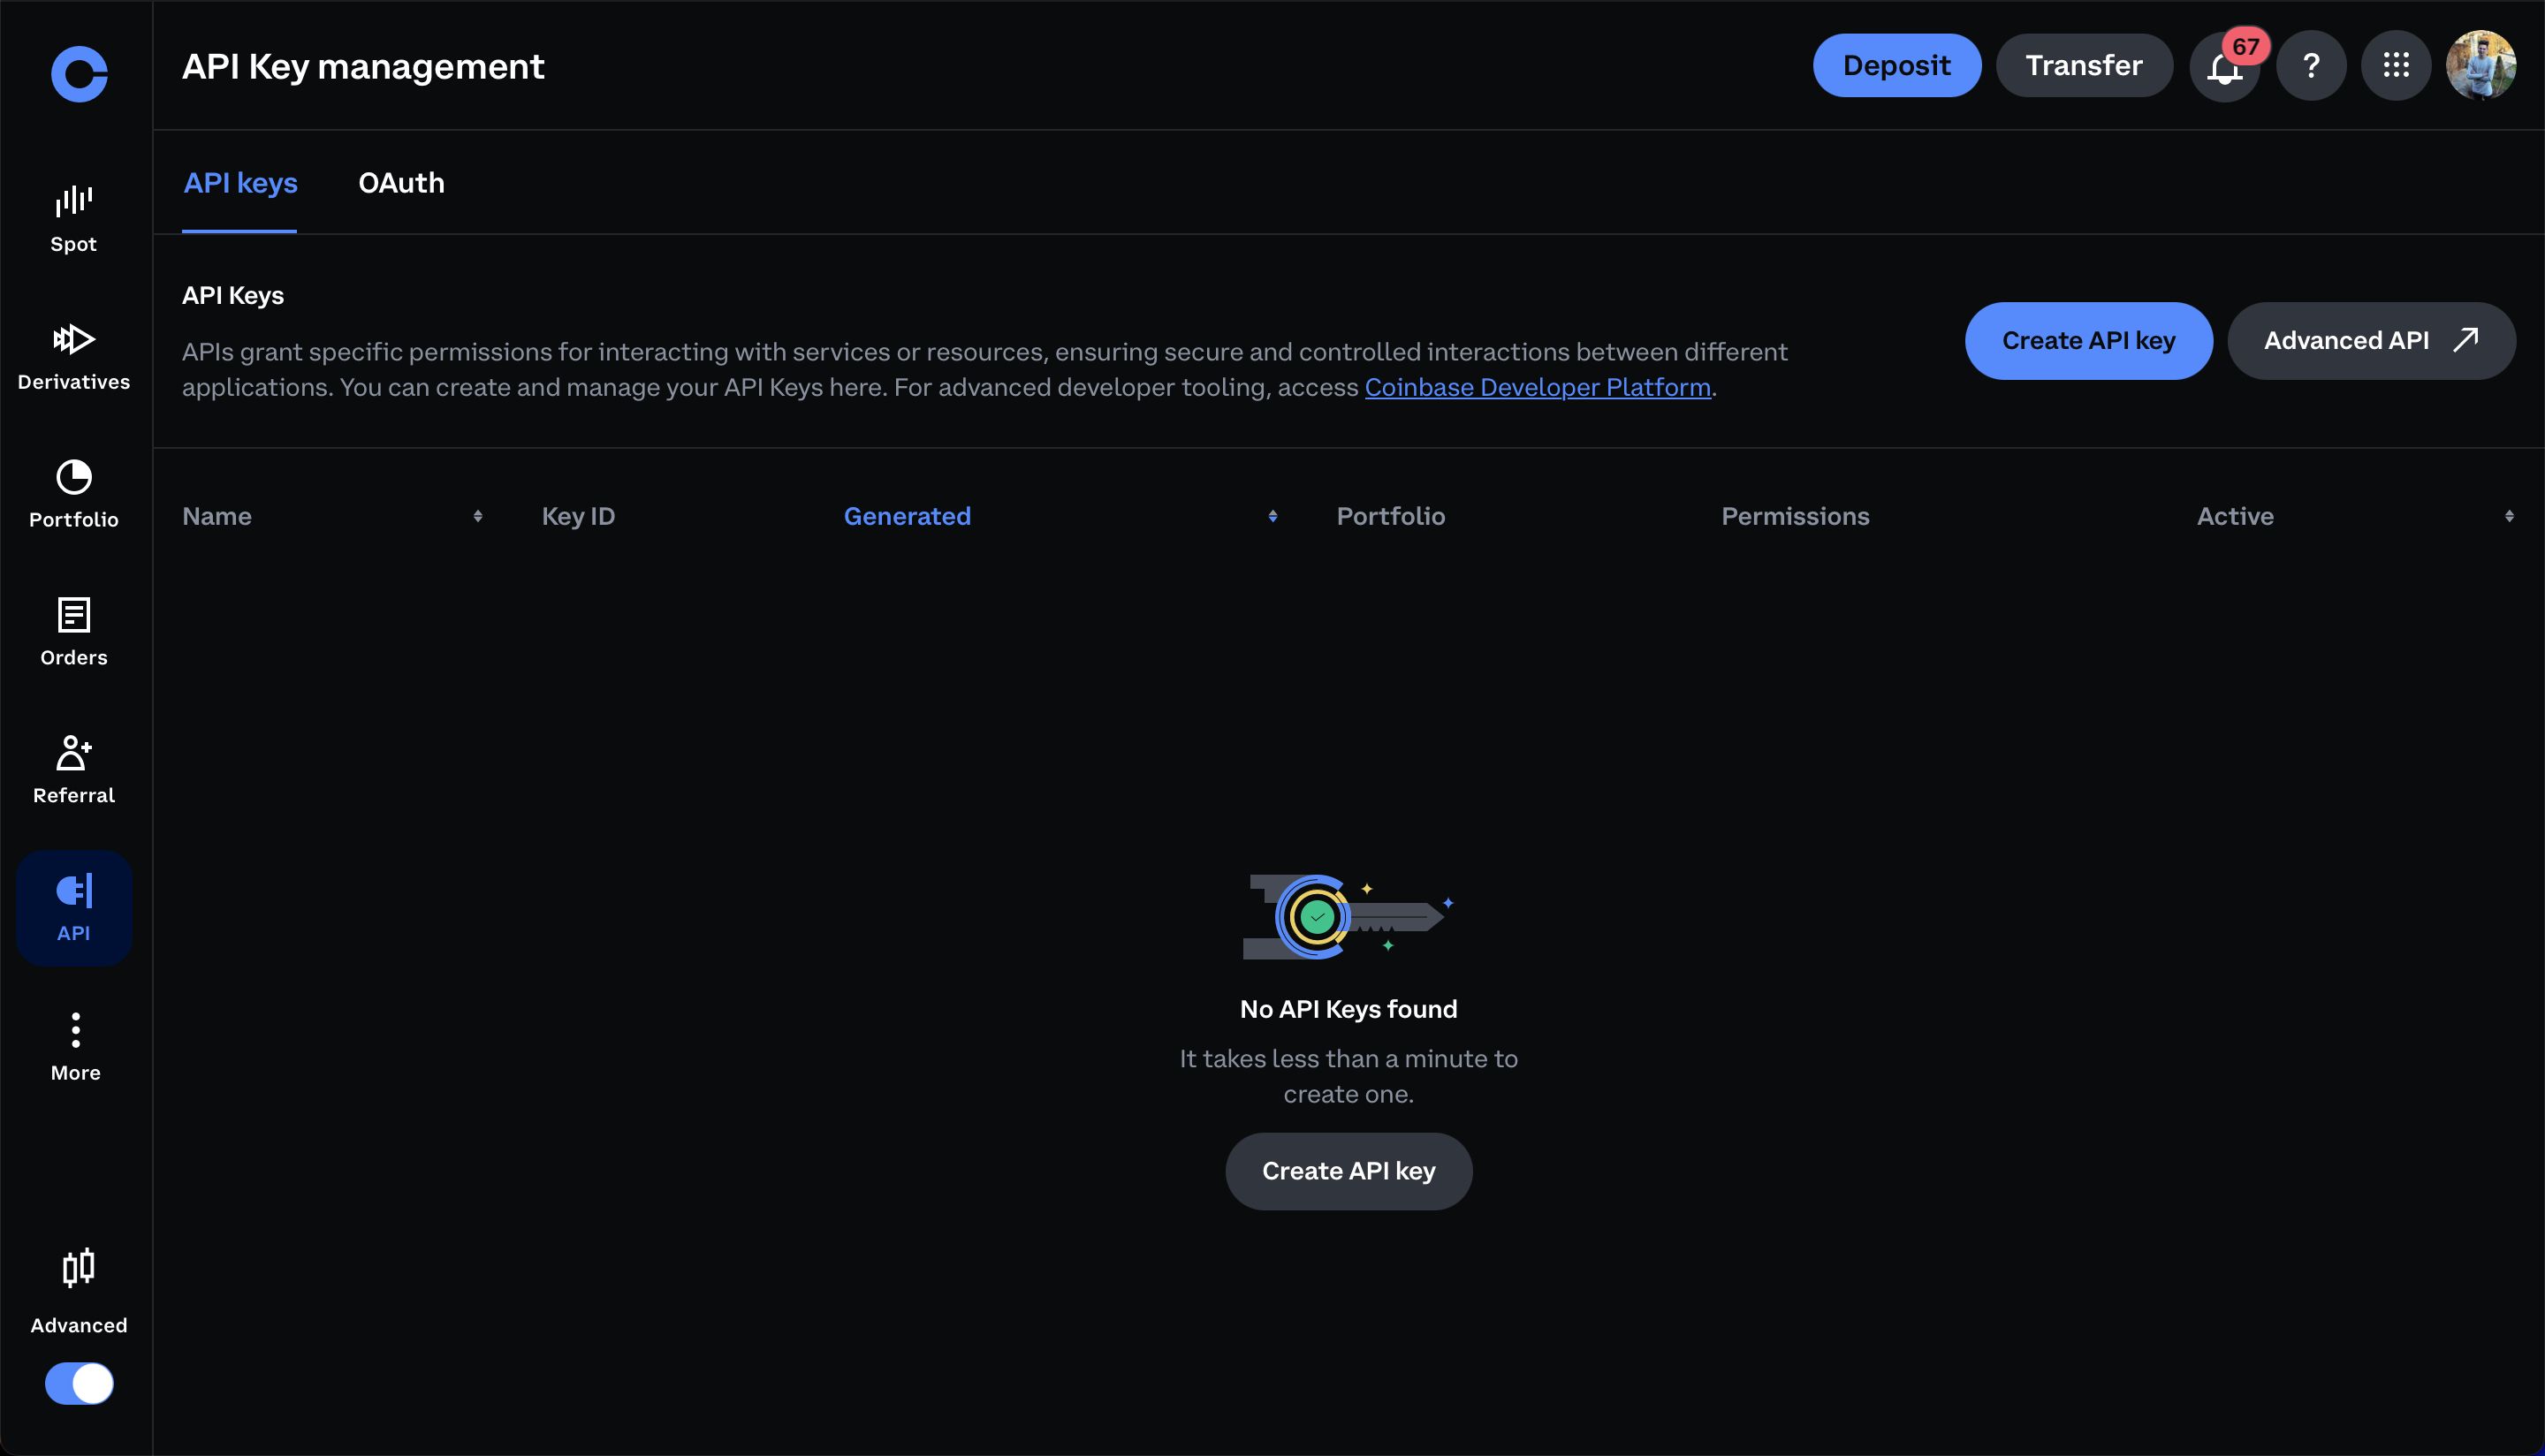The height and width of the screenshot is (1456, 2545).
Task: Open Advanced API external link button
Action: [x=2371, y=341]
